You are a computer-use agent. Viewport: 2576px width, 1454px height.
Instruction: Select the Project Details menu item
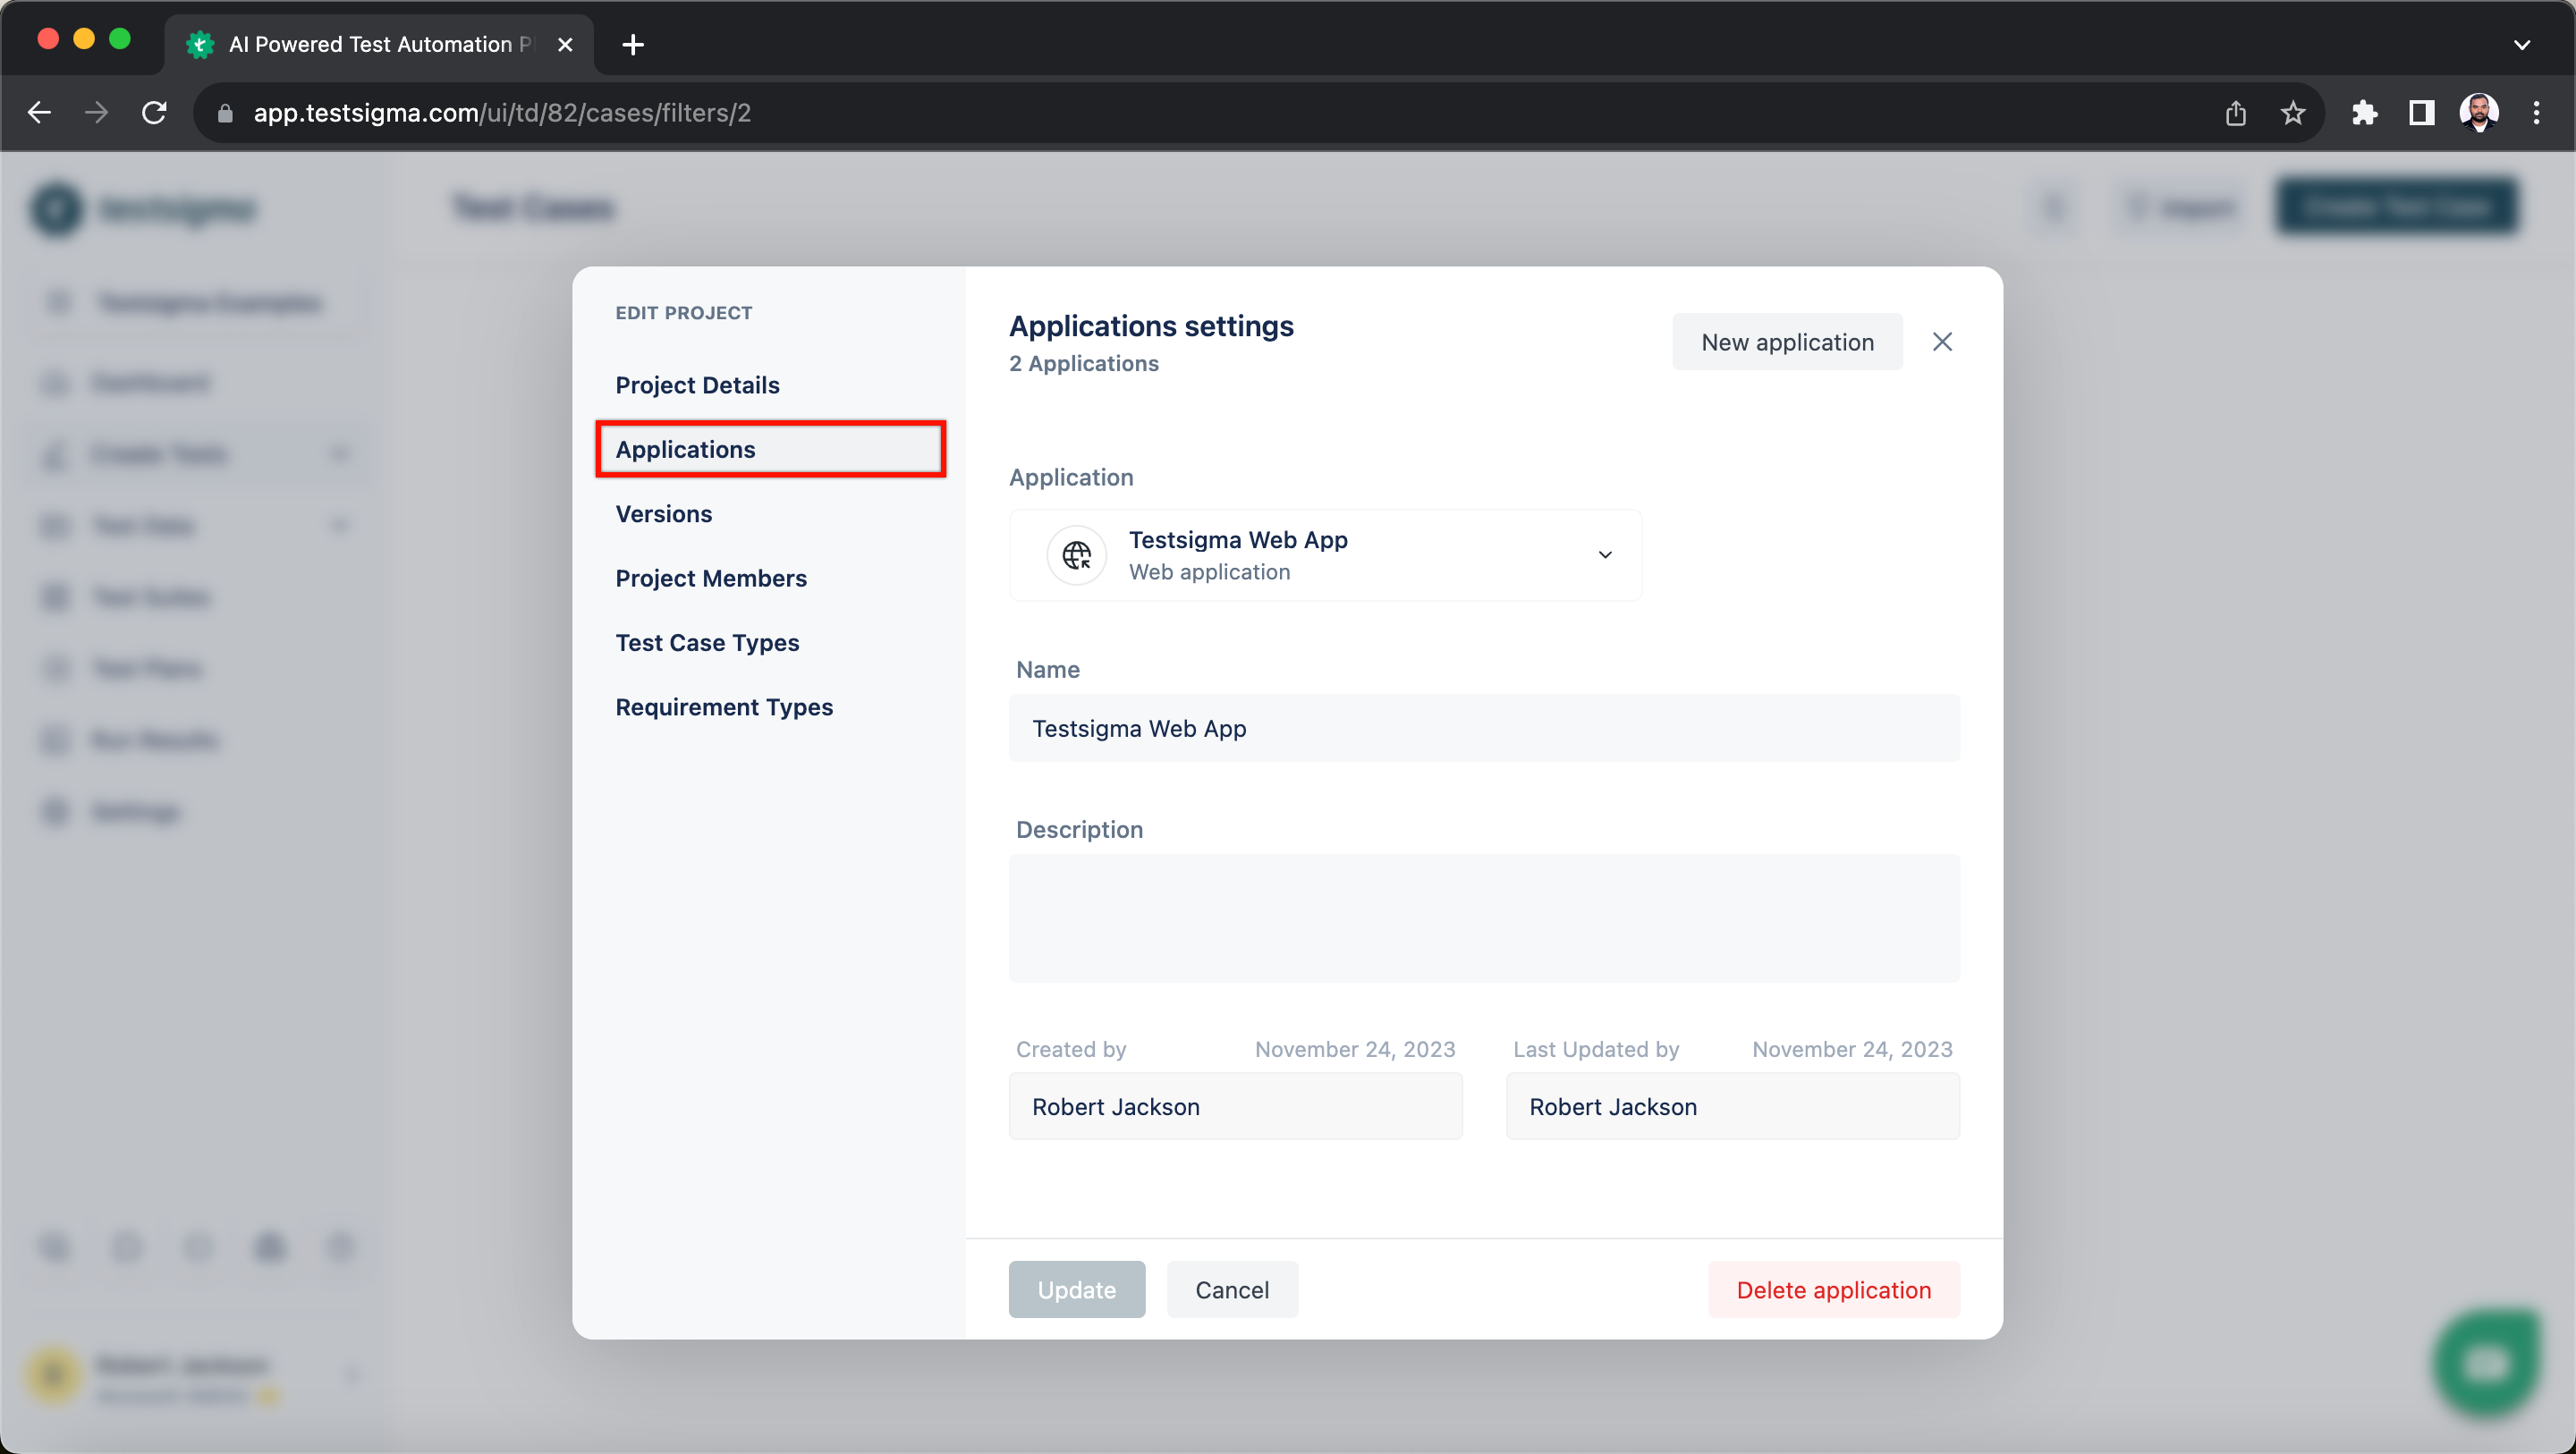[x=697, y=384]
